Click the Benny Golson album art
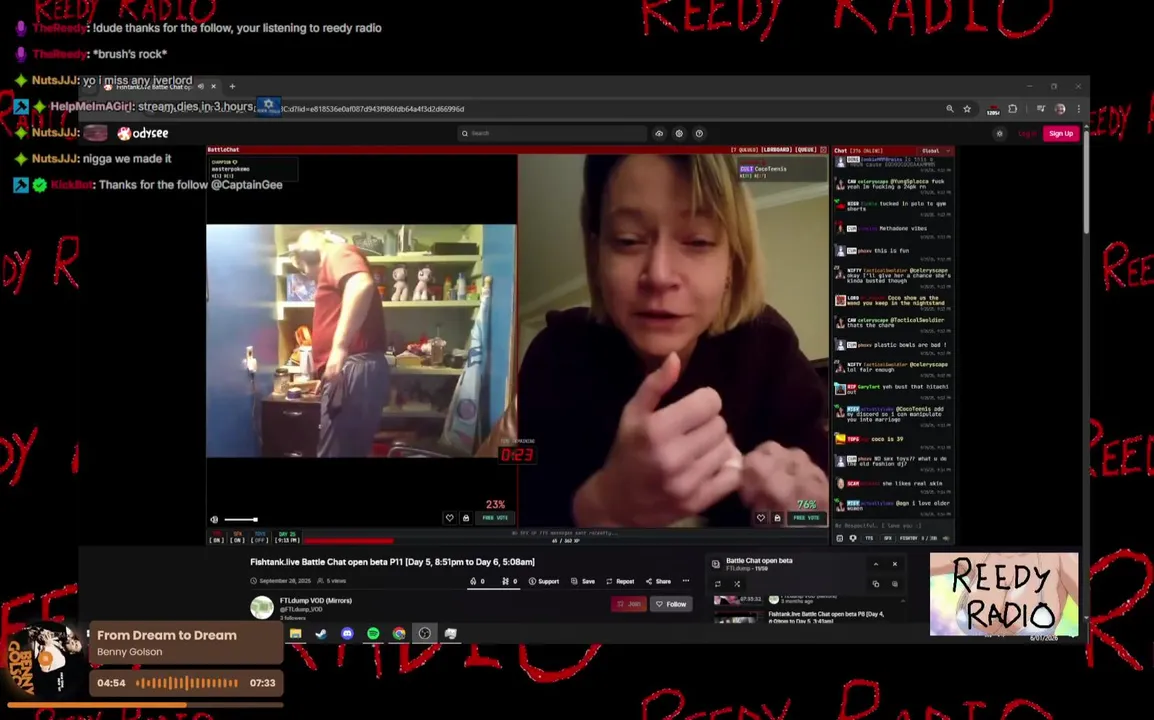The image size is (1154, 720). point(43,660)
